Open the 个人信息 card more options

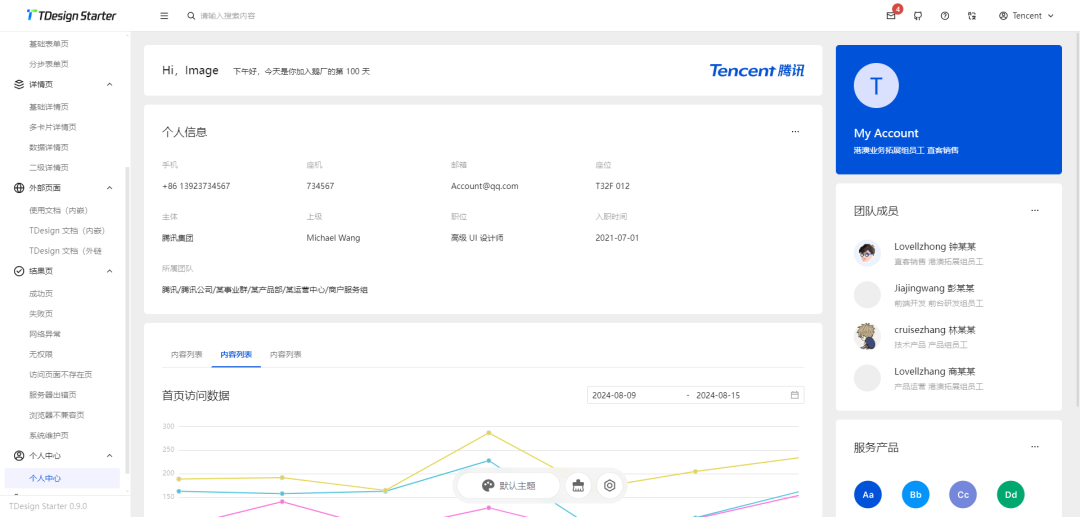click(795, 131)
